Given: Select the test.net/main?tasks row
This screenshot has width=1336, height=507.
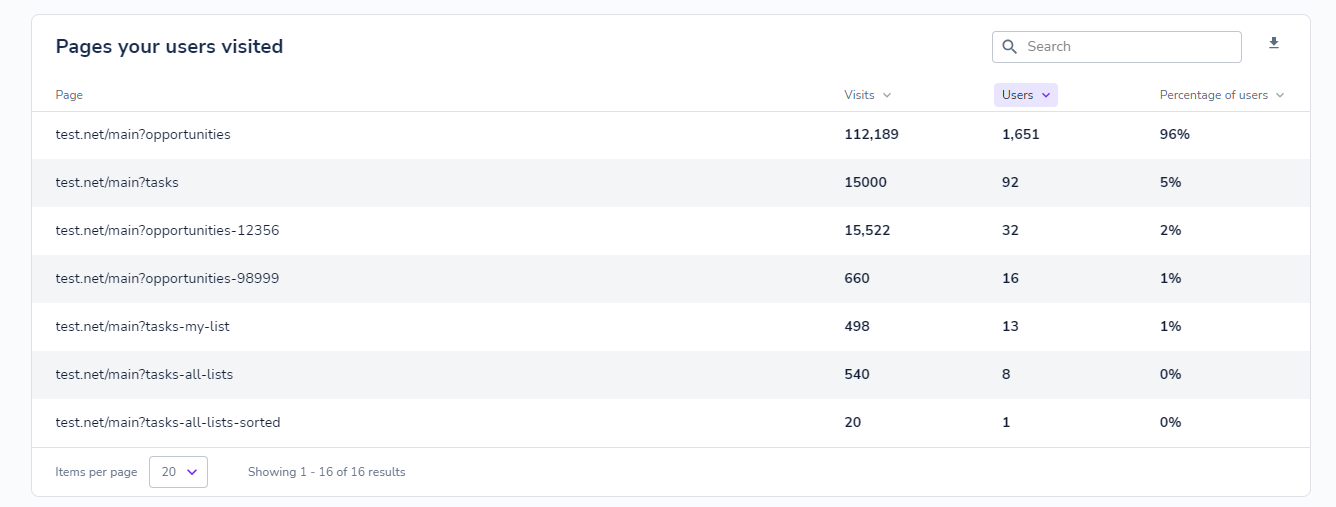Looking at the screenshot, I should point(117,182).
